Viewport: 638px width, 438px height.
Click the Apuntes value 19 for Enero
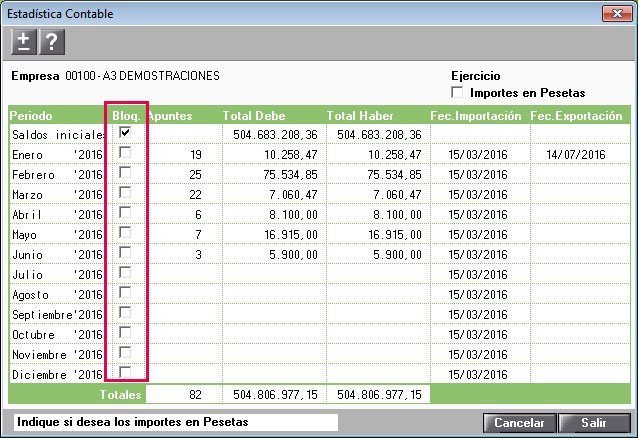click(x=196, y=155)
